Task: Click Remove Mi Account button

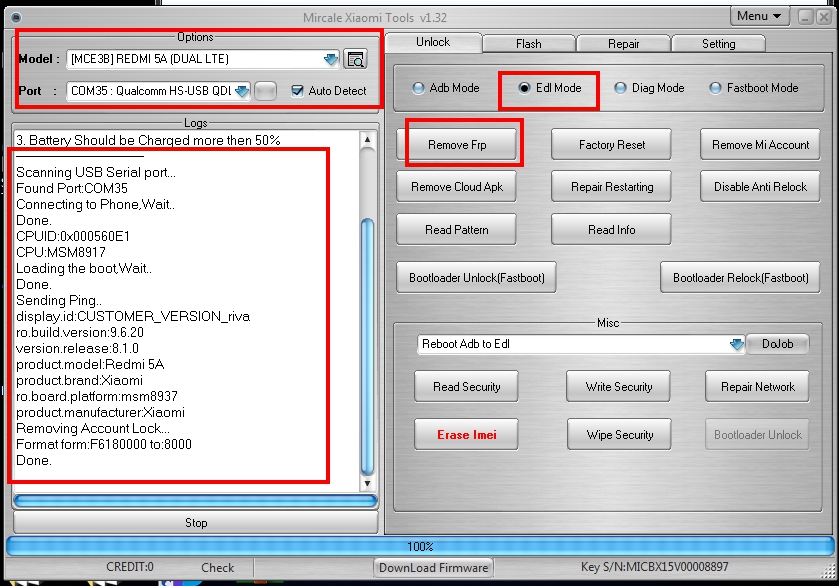Action: pyautogui.click(x=760, y=144)
